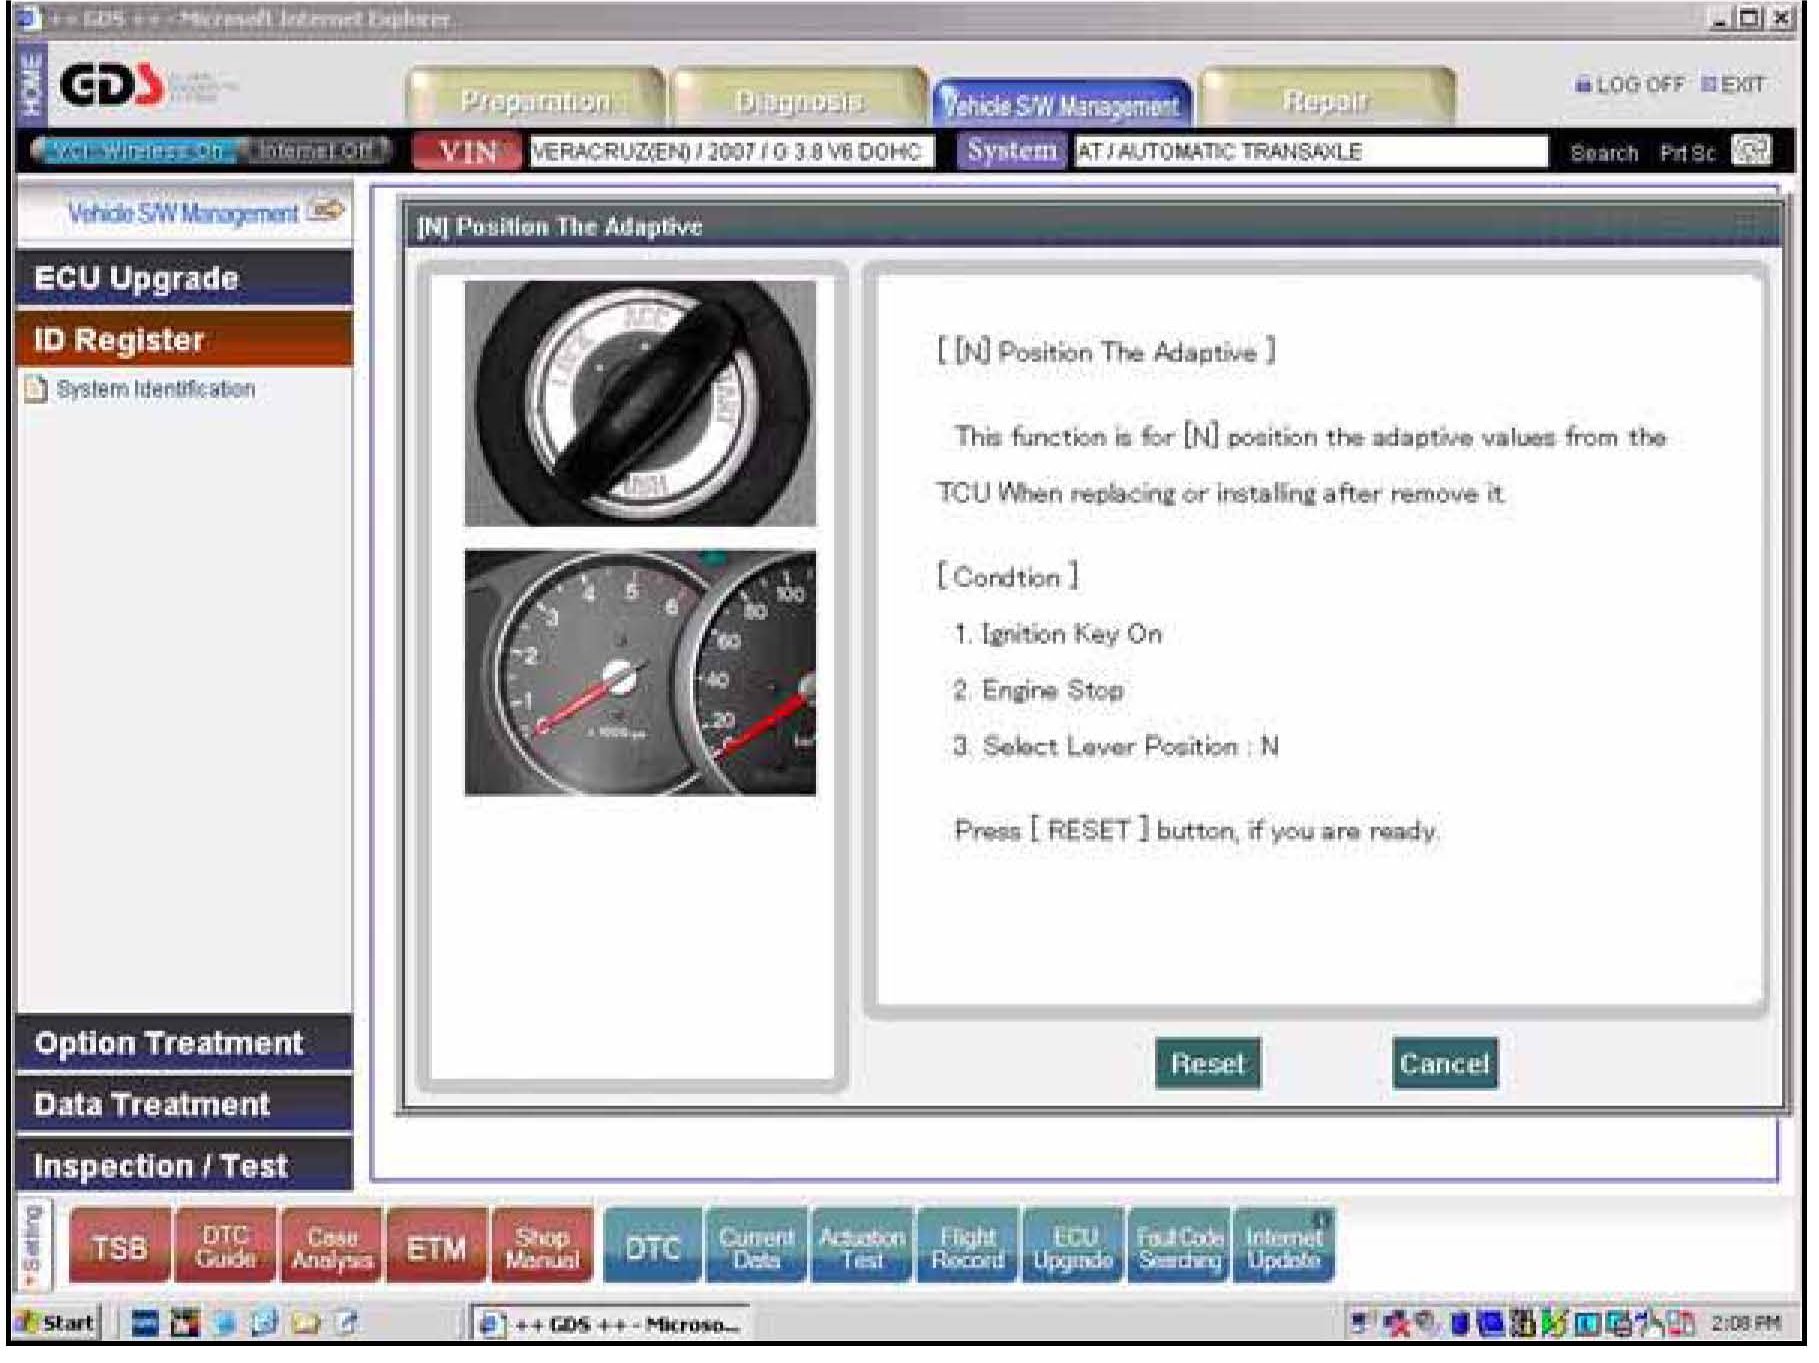1819x1363 pixels.
Task: Launch Case Analysis from bottom toolbar
Action: pos(332,1247)
